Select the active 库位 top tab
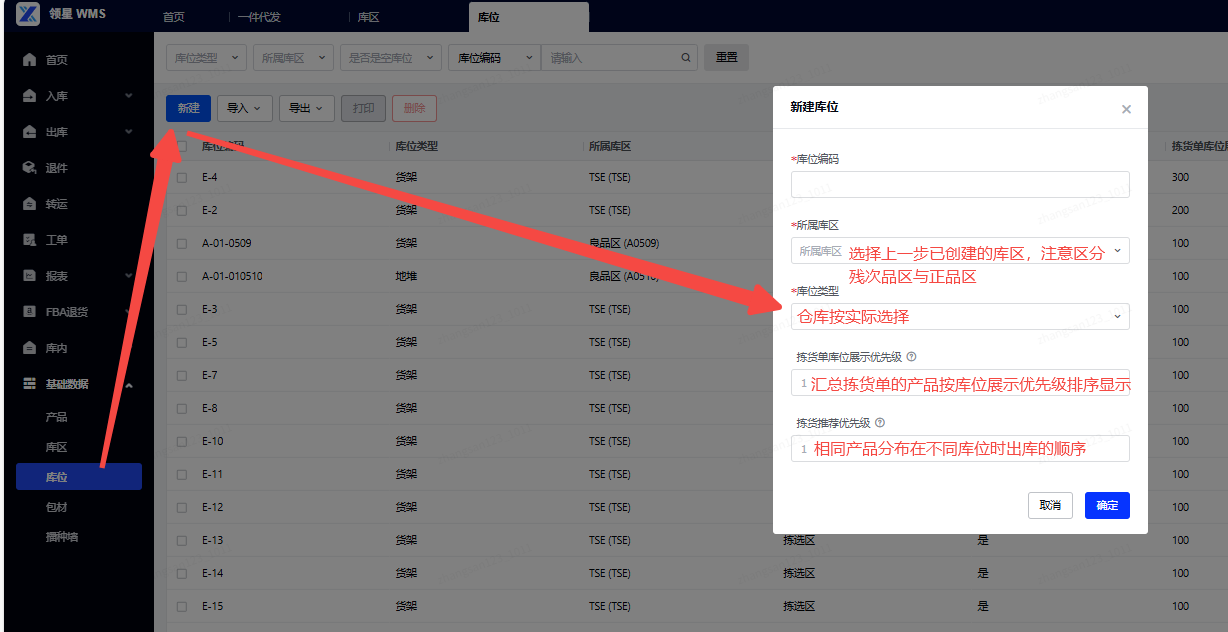 [x=529, y=17]
